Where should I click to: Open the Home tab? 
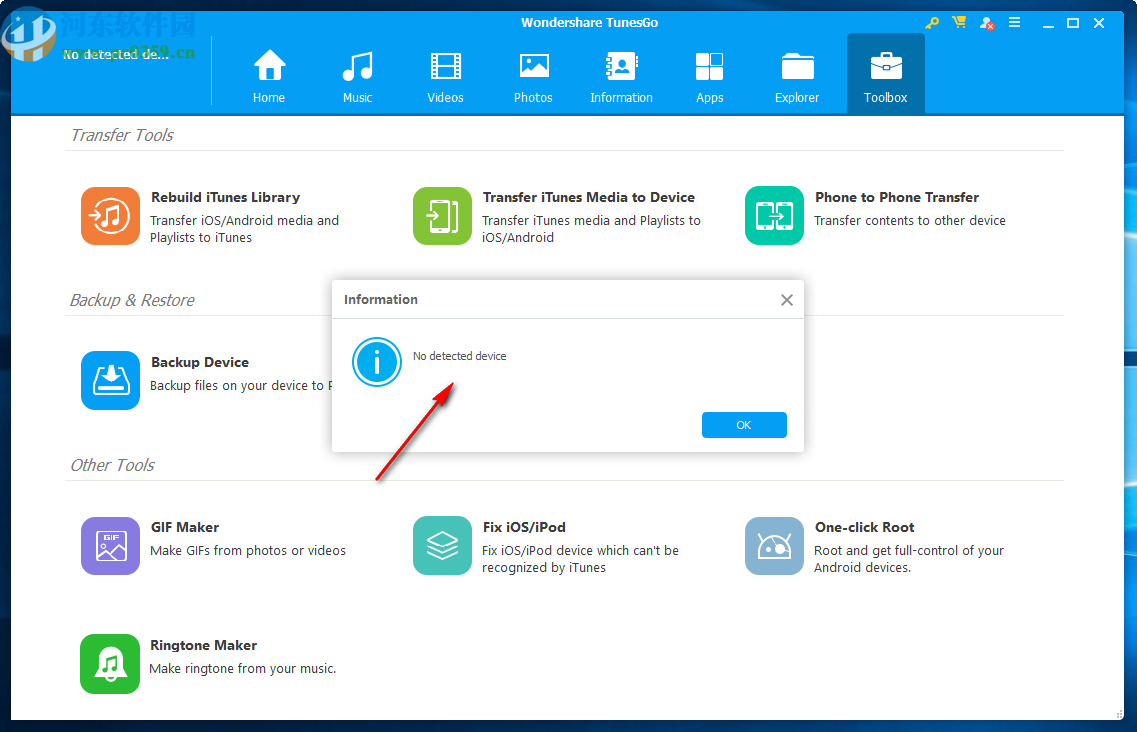(x=269, y=76)
